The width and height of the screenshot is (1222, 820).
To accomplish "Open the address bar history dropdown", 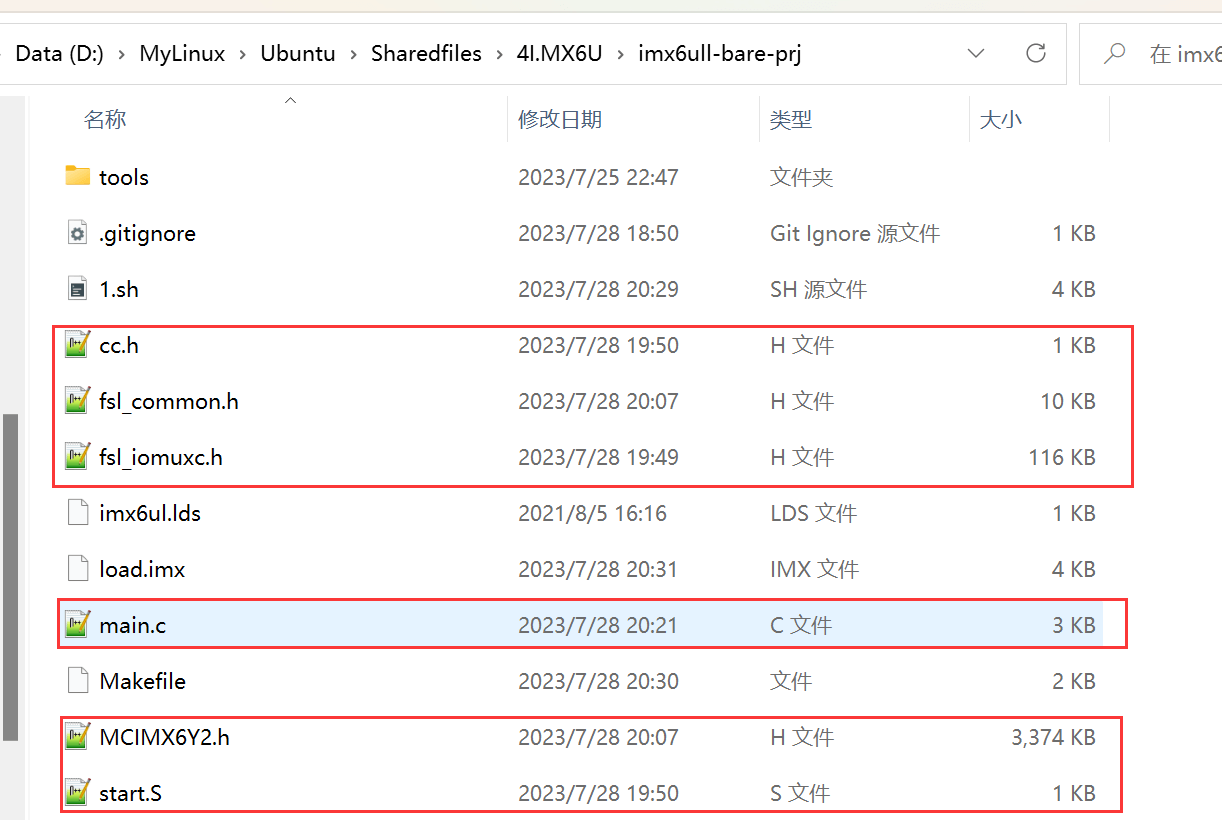I will click(976, 53).
